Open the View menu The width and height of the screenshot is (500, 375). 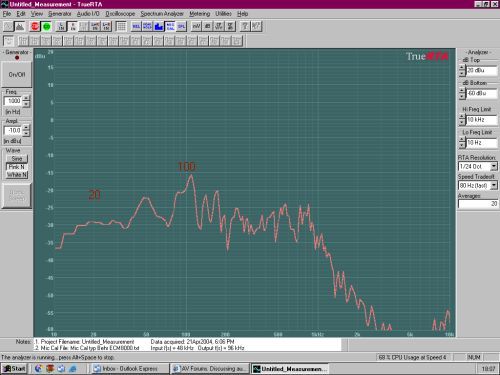tap(37, 14)
